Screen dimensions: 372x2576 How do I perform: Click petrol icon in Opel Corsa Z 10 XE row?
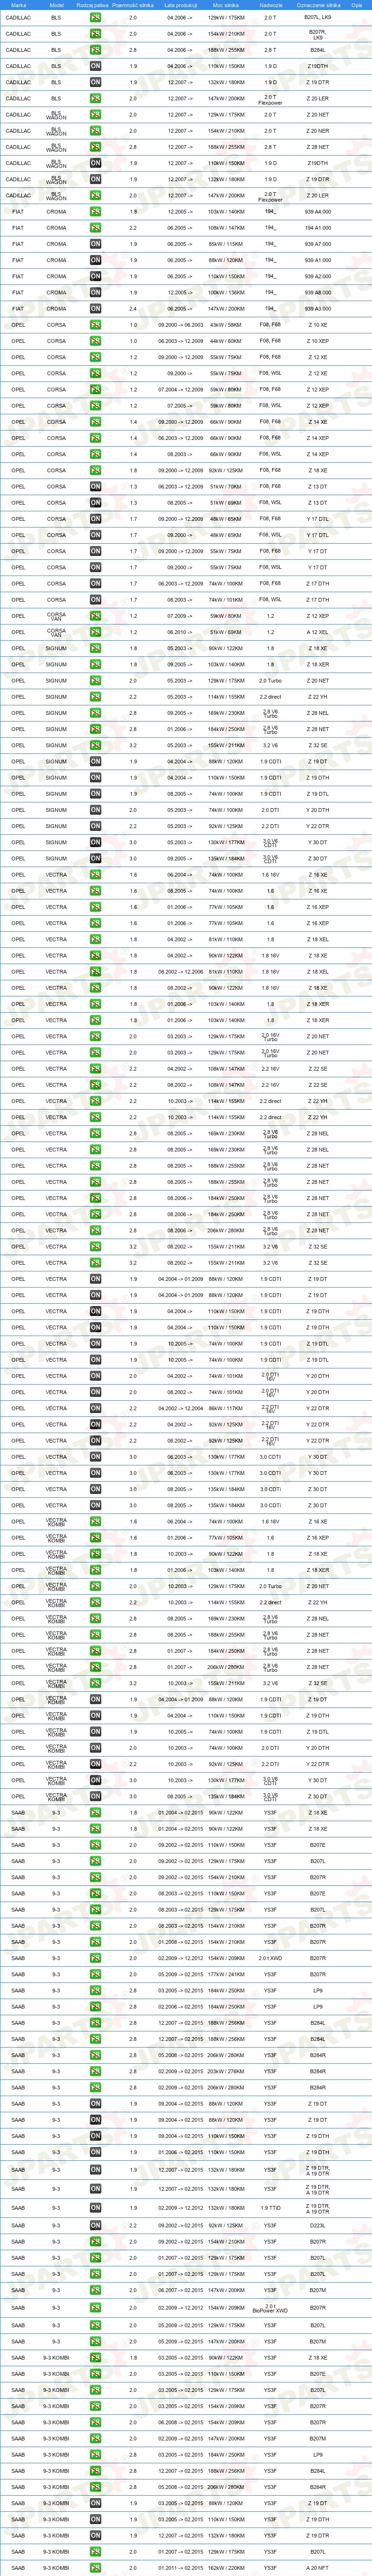point(96,325)
